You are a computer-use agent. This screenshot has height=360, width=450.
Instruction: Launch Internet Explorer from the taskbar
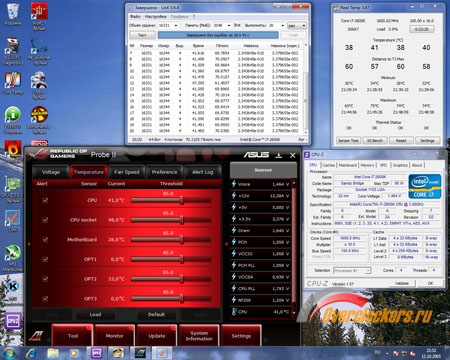31,353
